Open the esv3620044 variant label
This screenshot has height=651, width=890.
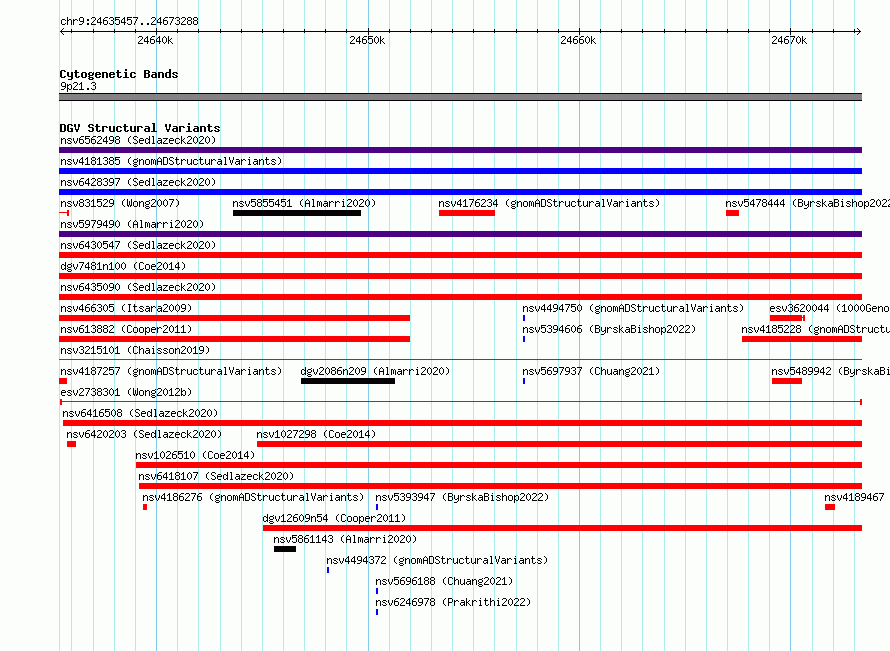pos(829,308)
